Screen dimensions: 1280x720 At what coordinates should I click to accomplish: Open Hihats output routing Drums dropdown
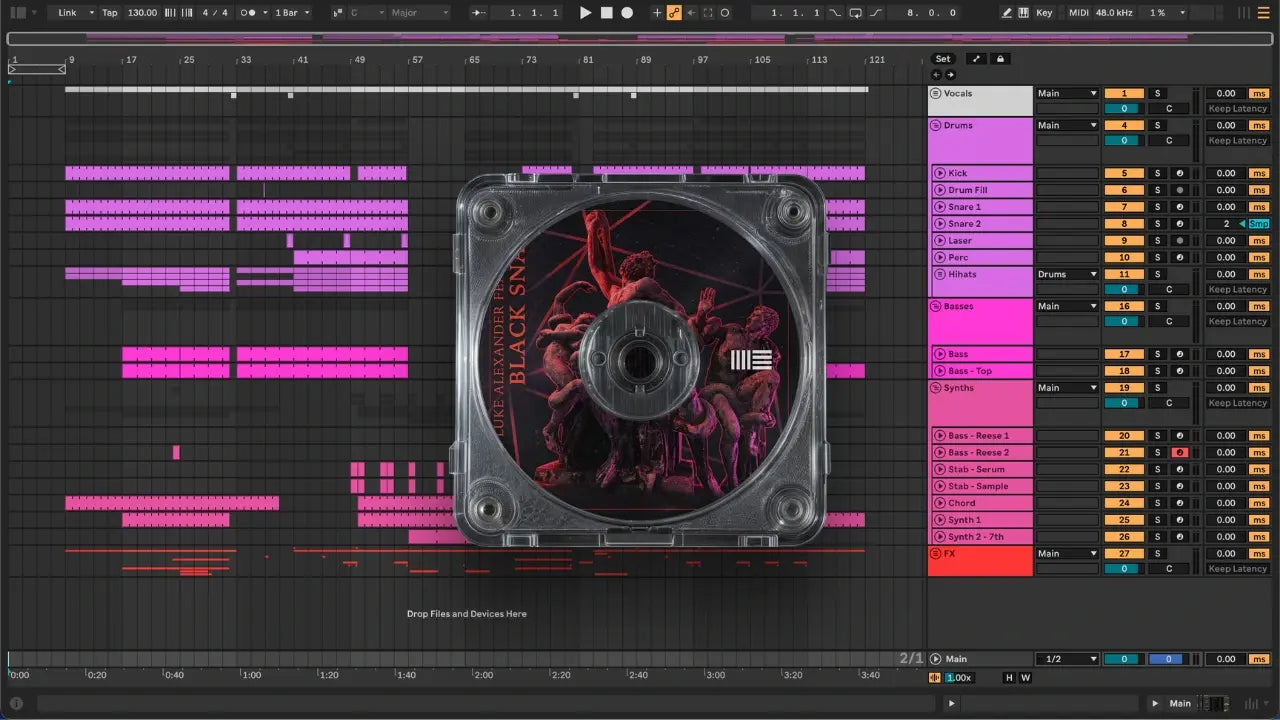[x=1067, y=274]
